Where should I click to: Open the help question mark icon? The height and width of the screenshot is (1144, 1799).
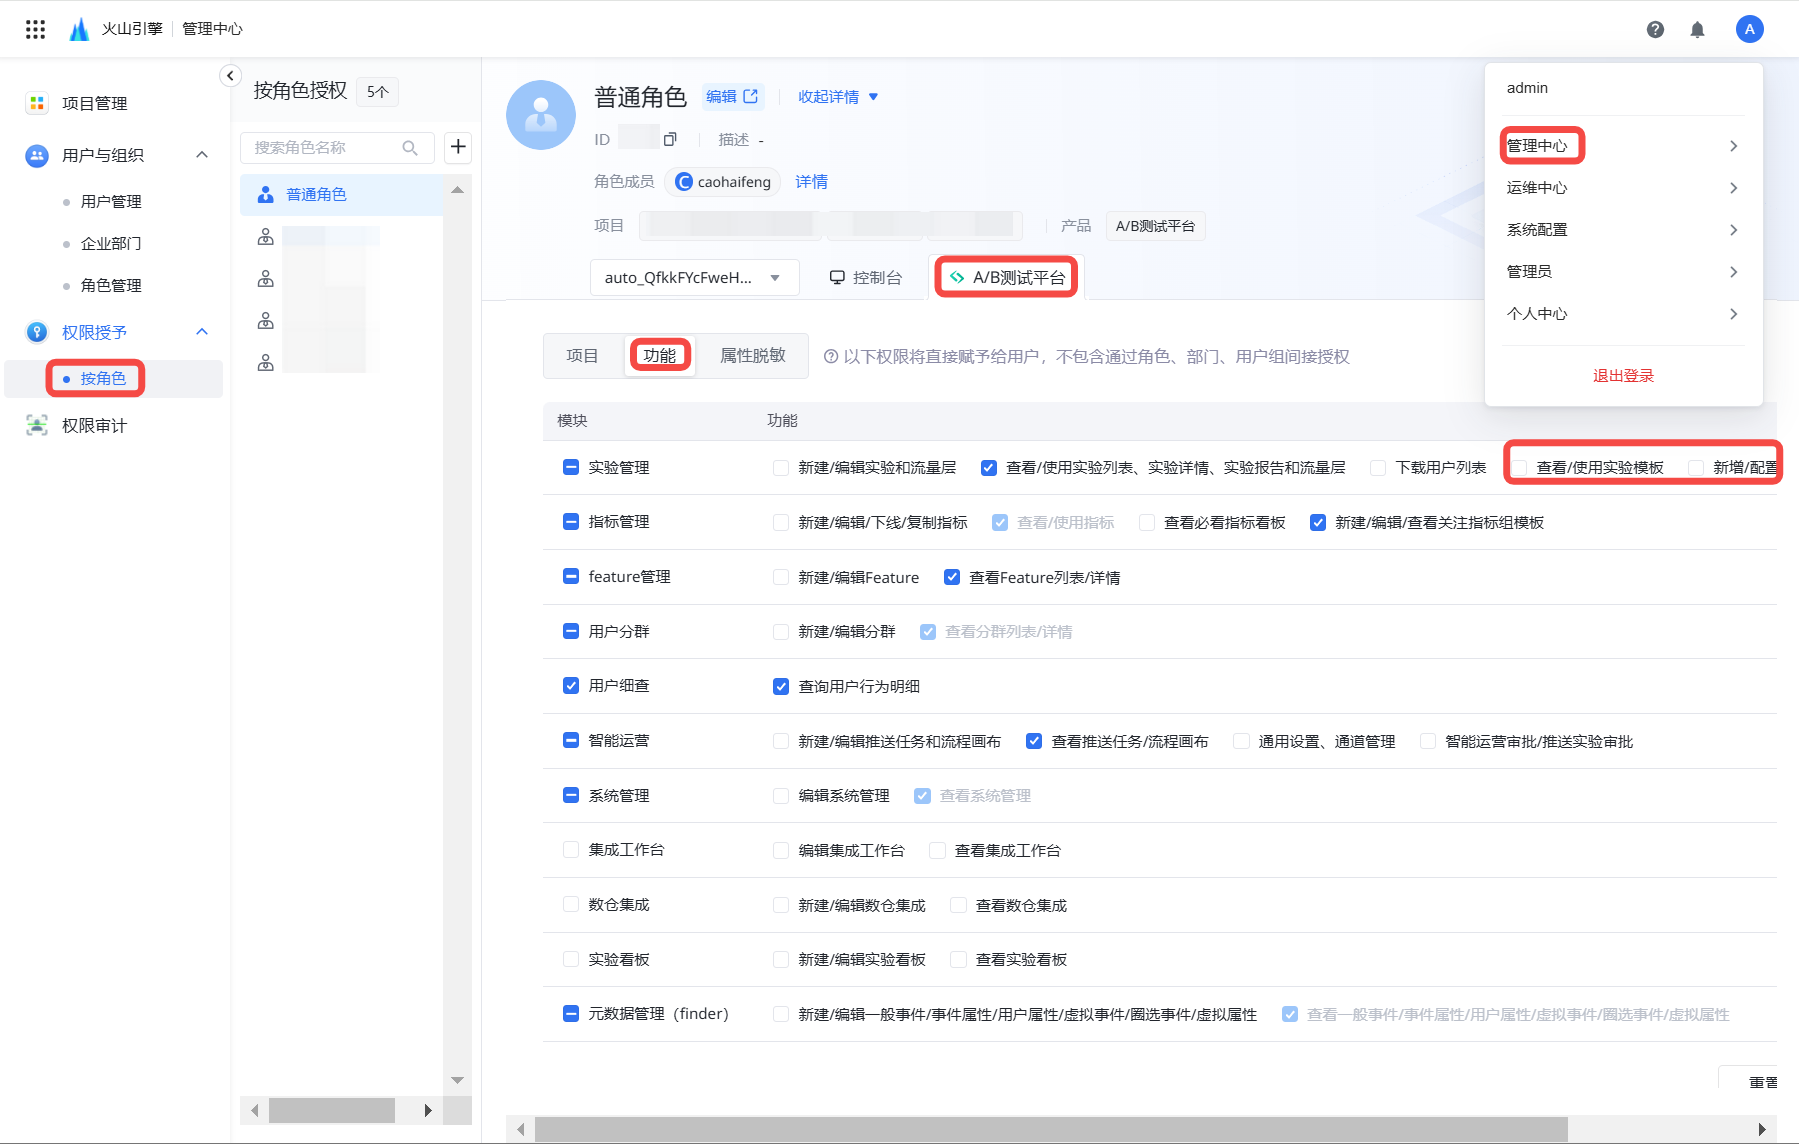(1655, 29)
